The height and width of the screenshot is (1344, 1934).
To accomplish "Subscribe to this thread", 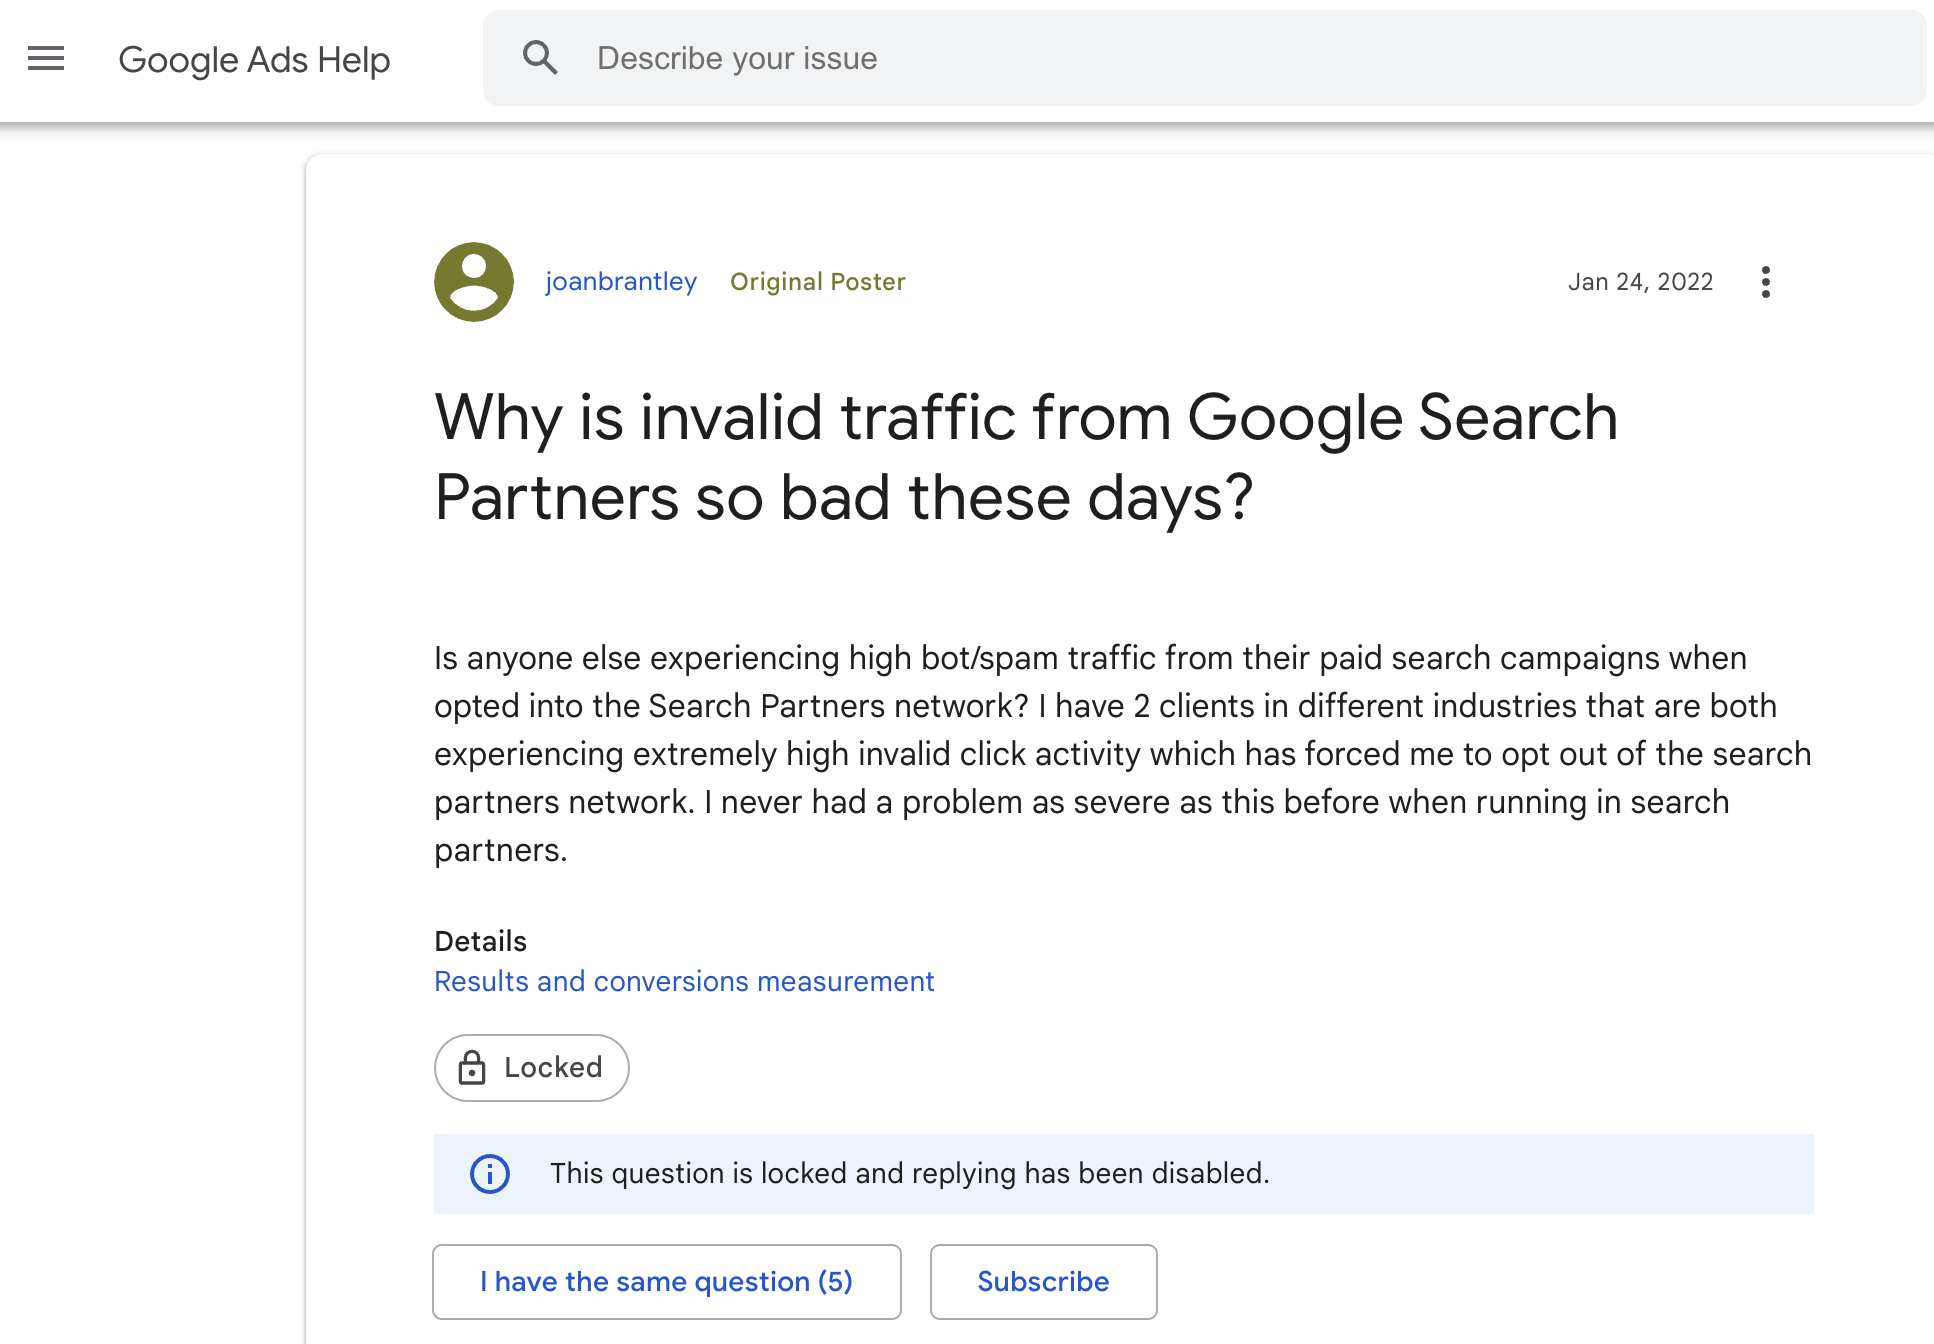I will tap(1043, 1282).
